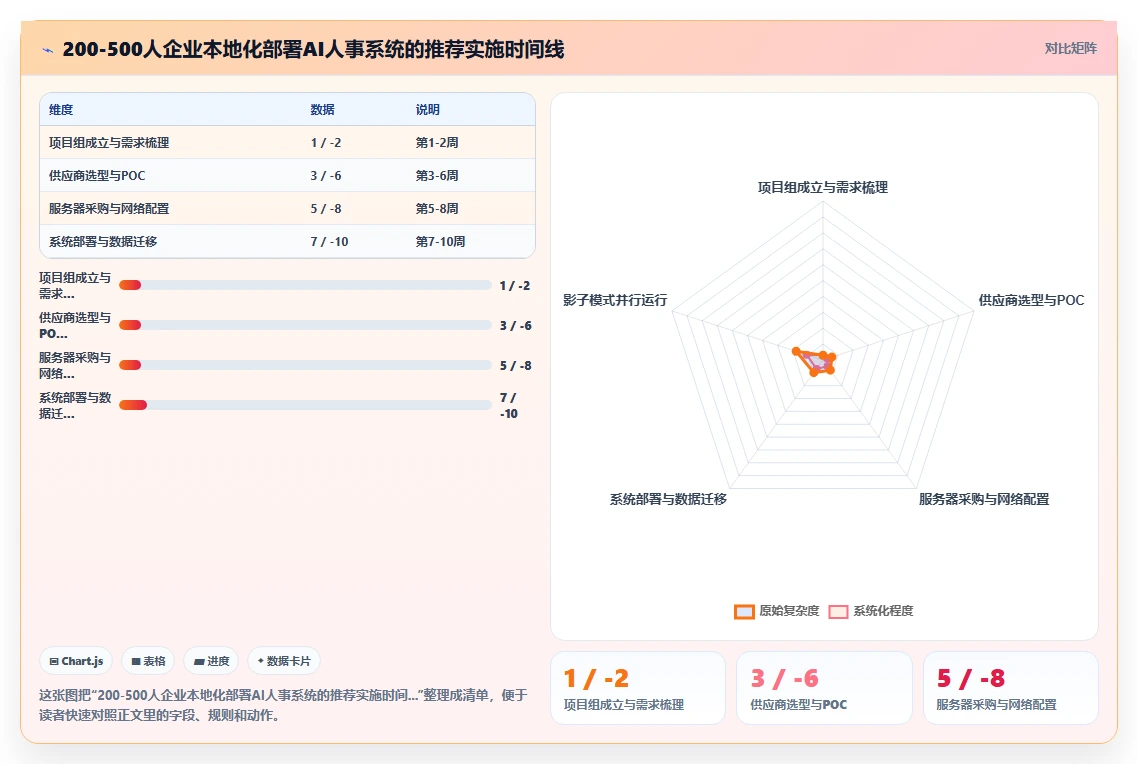
Task: Click the progress value 7 / -10
Action: (509, 406)
